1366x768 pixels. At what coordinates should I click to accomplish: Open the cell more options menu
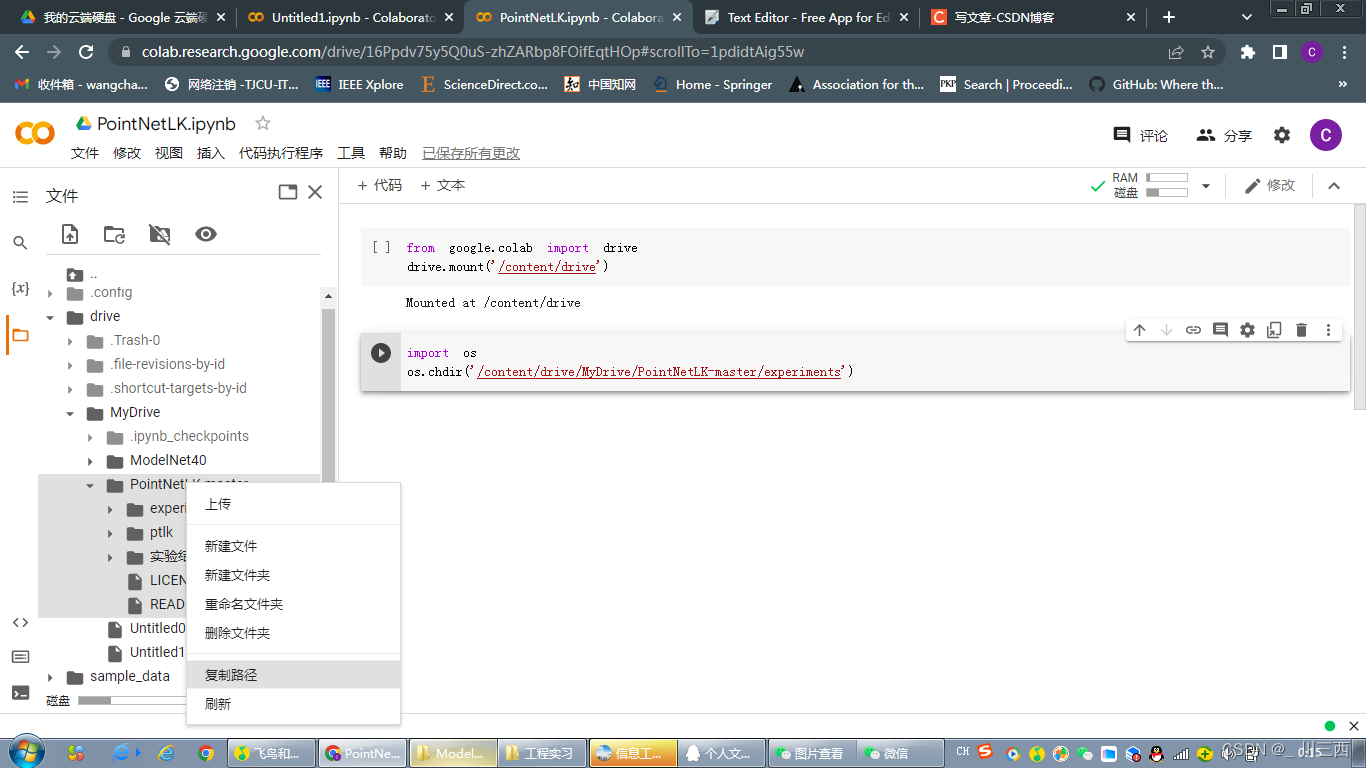point(1328,330)
